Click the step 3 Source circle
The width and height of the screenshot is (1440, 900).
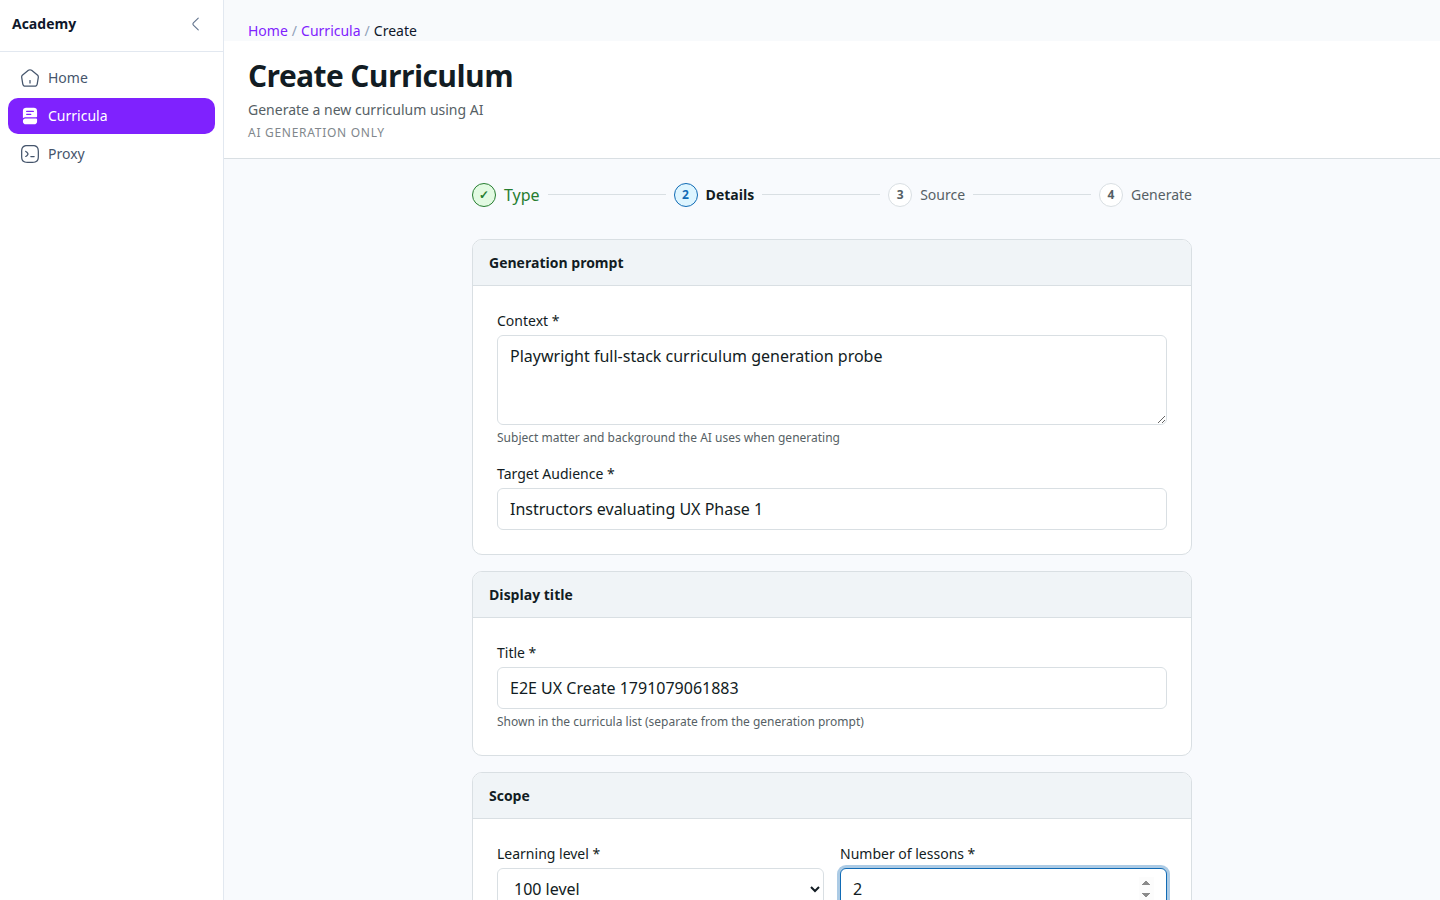pyautogui.click(x=900, y=195)
